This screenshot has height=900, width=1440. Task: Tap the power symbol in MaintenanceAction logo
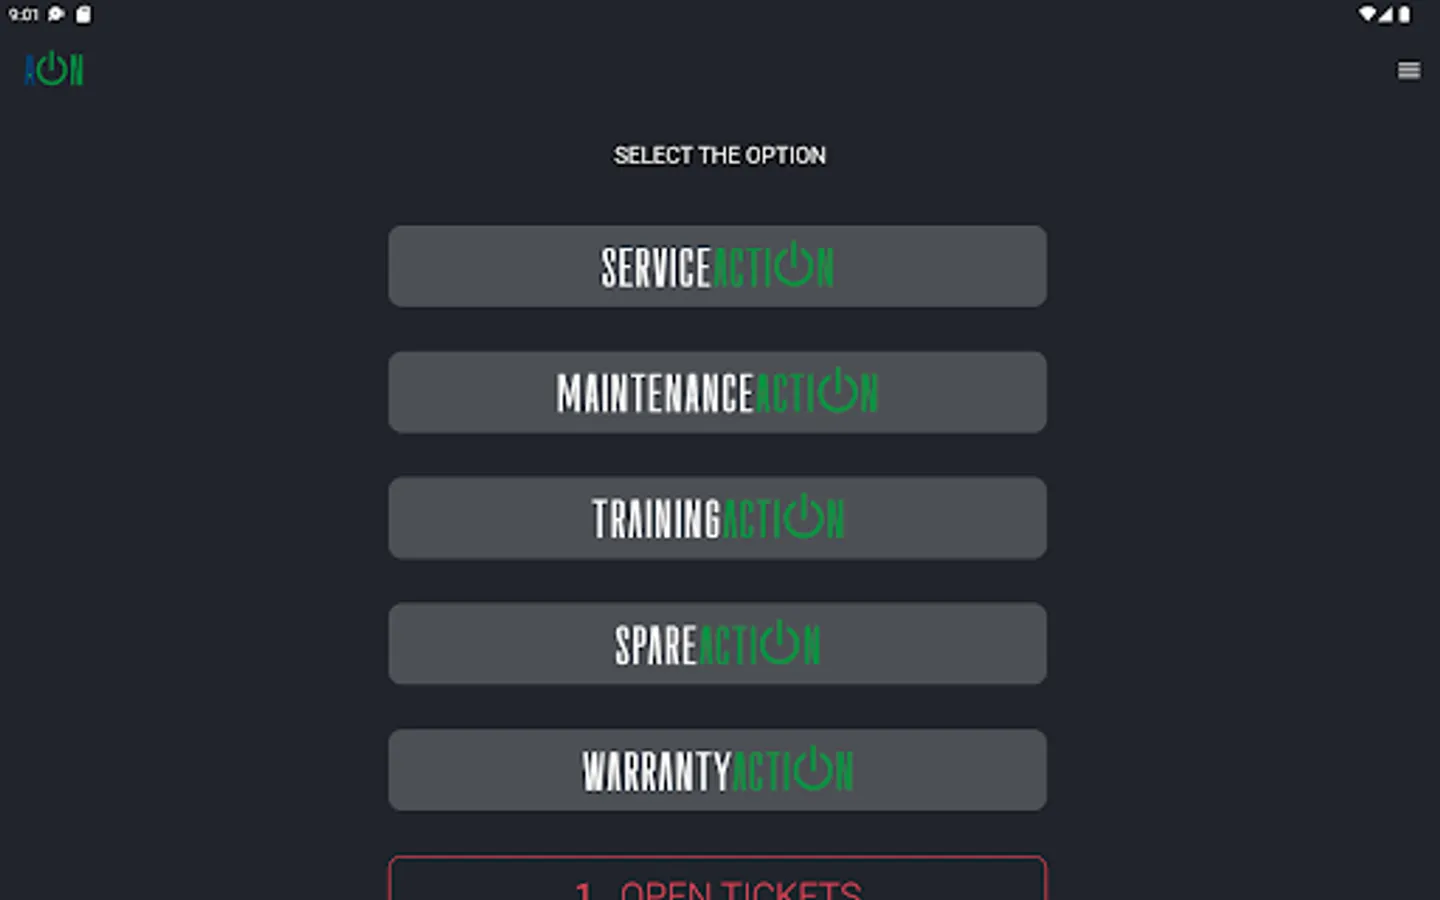[837, 391]
